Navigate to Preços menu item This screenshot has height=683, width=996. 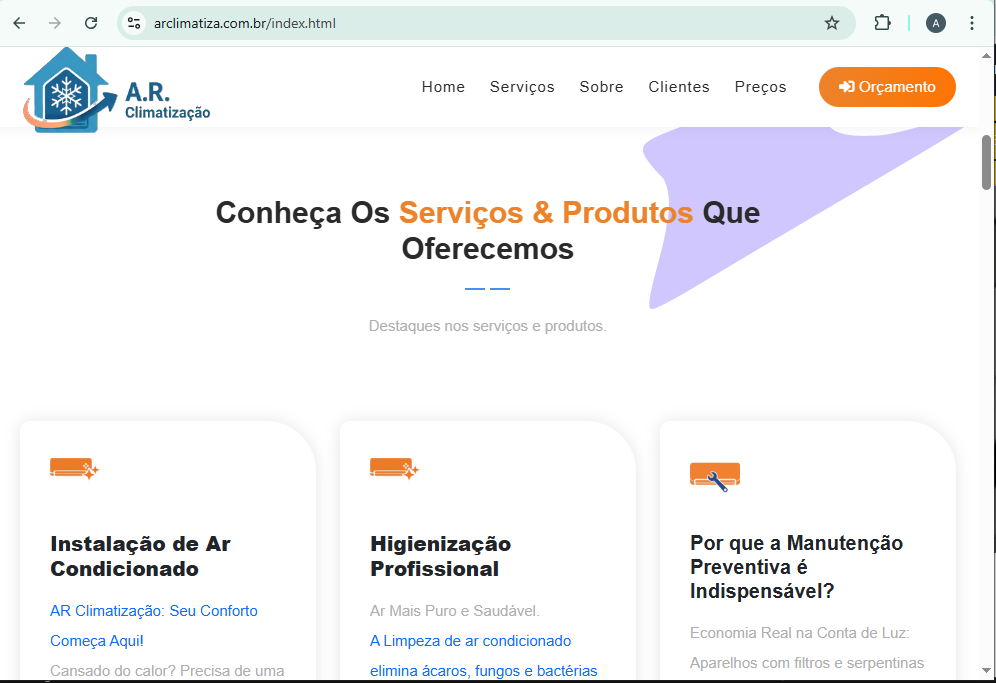tap(760, 87)
